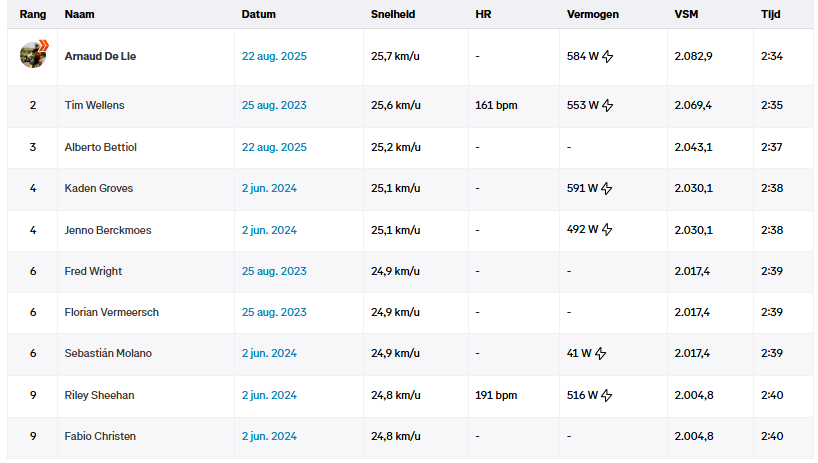This screenshot has width=818, height=463.
Task: Click the power meter icon in Arnaud De Lie's row
Action: 608,57
